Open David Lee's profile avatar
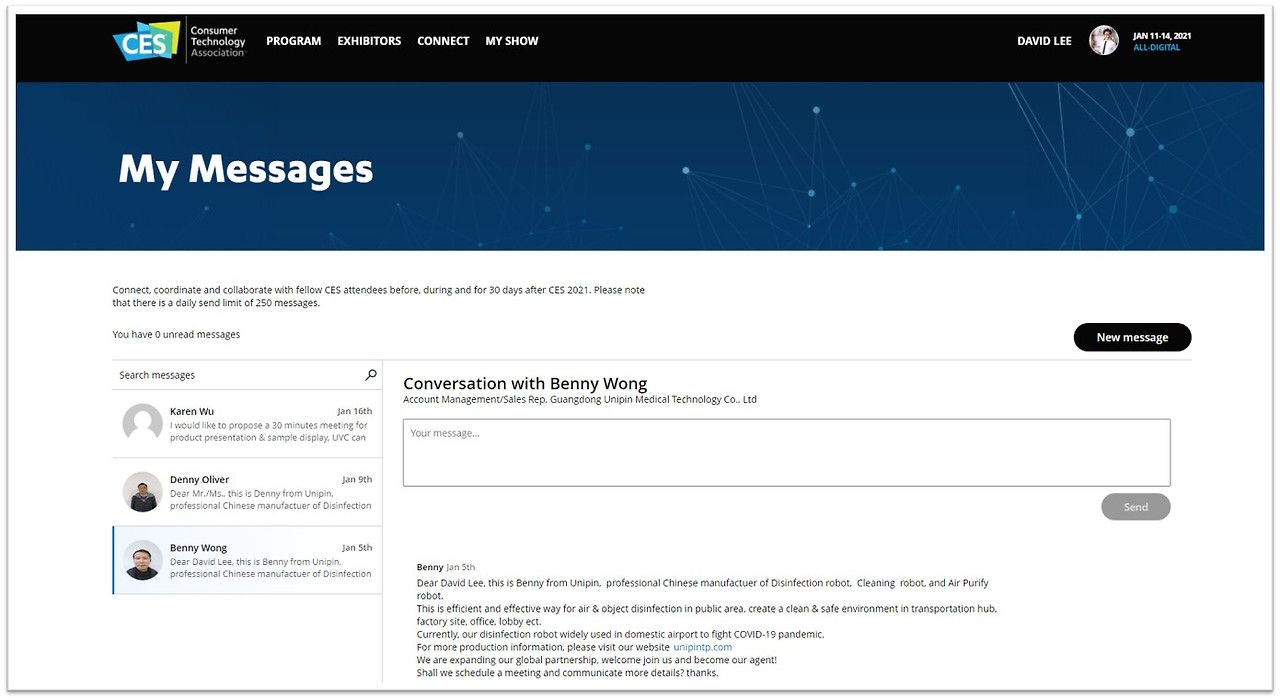 1104,40
